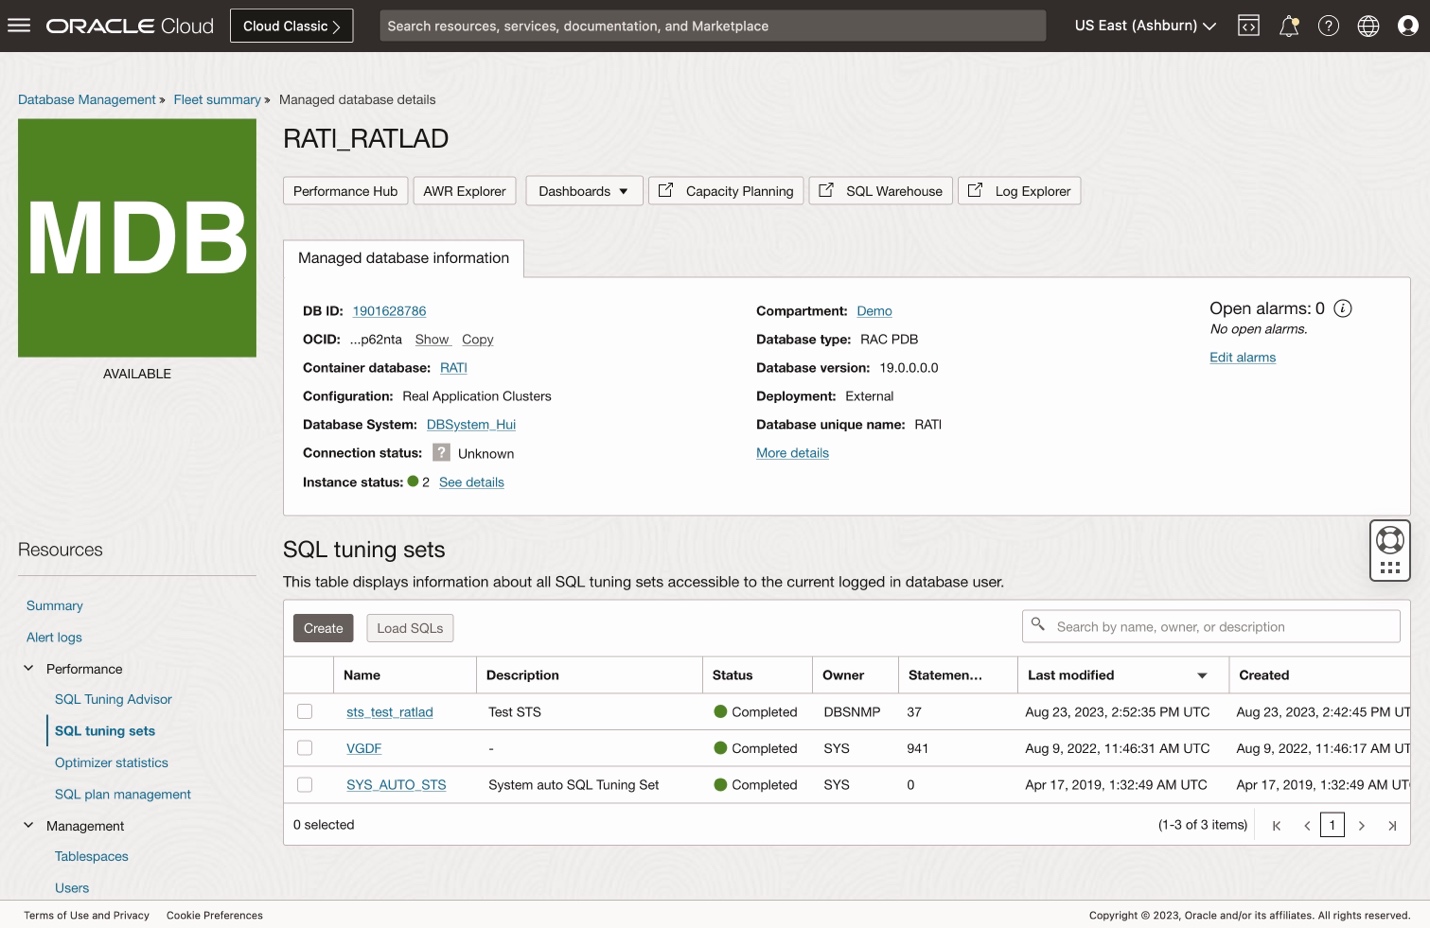Select the sts_test_ratlad row checkbox

point(305,712)
